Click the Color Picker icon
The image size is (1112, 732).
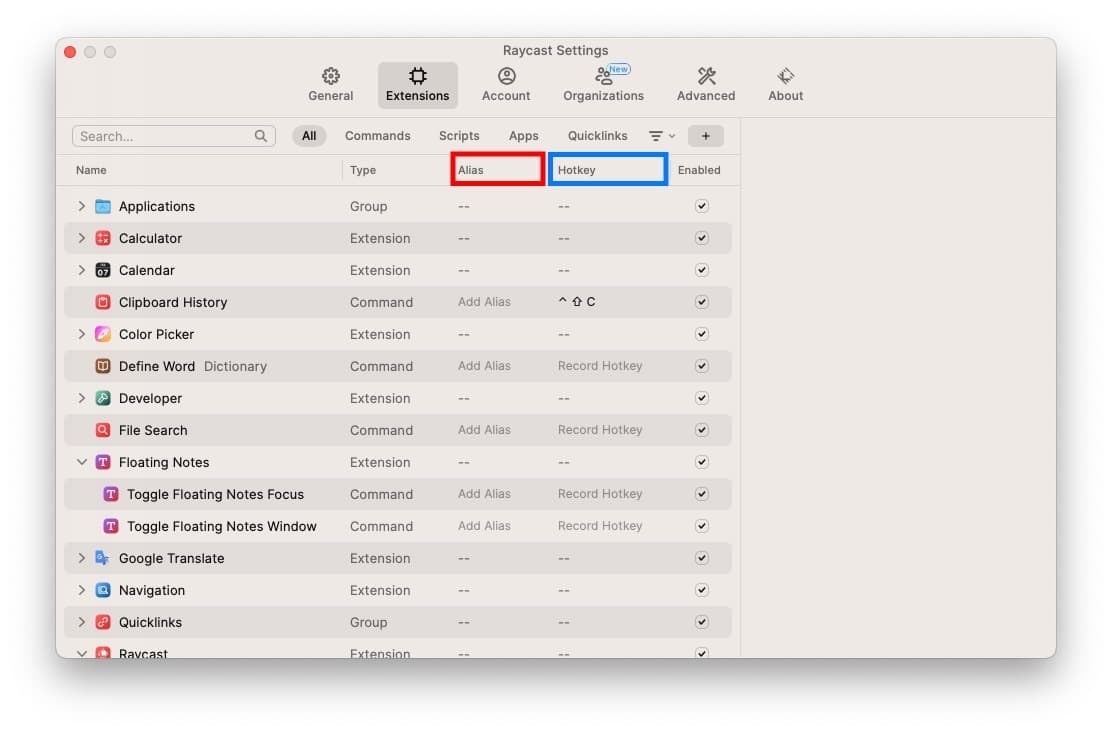pyautogui.click(x=103, y=334)
